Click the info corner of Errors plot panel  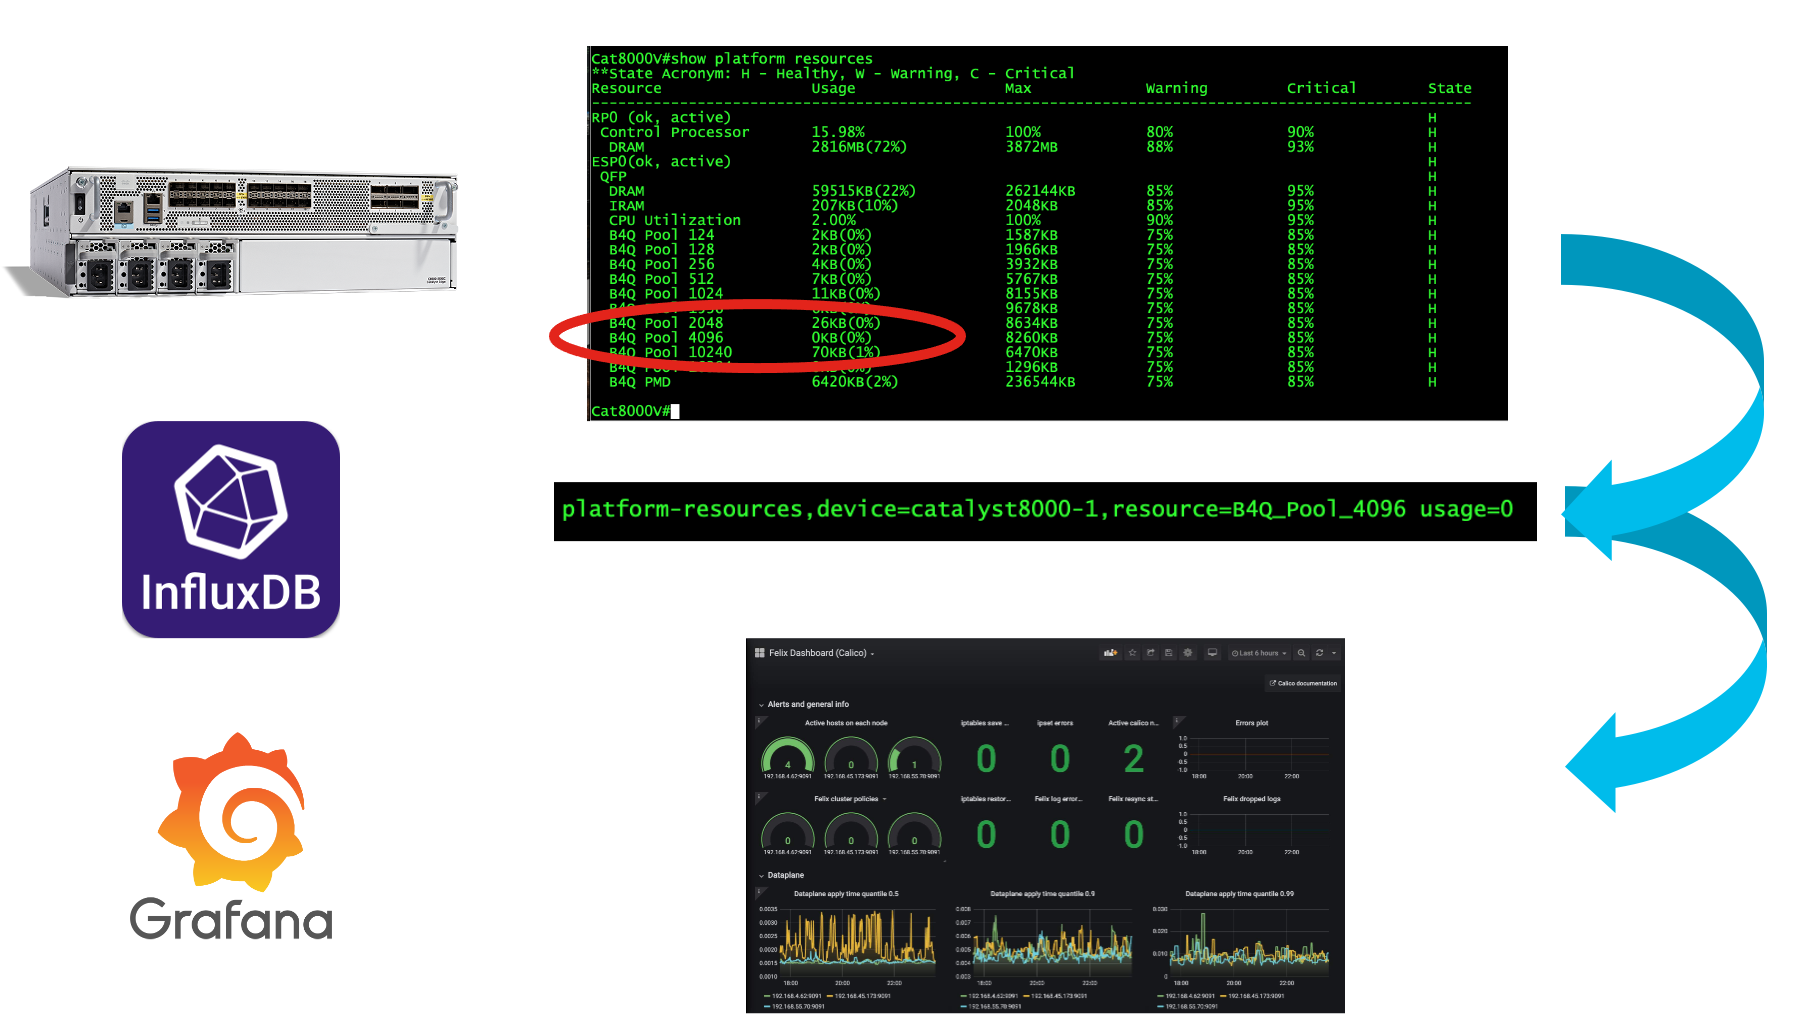[1178, 720]
